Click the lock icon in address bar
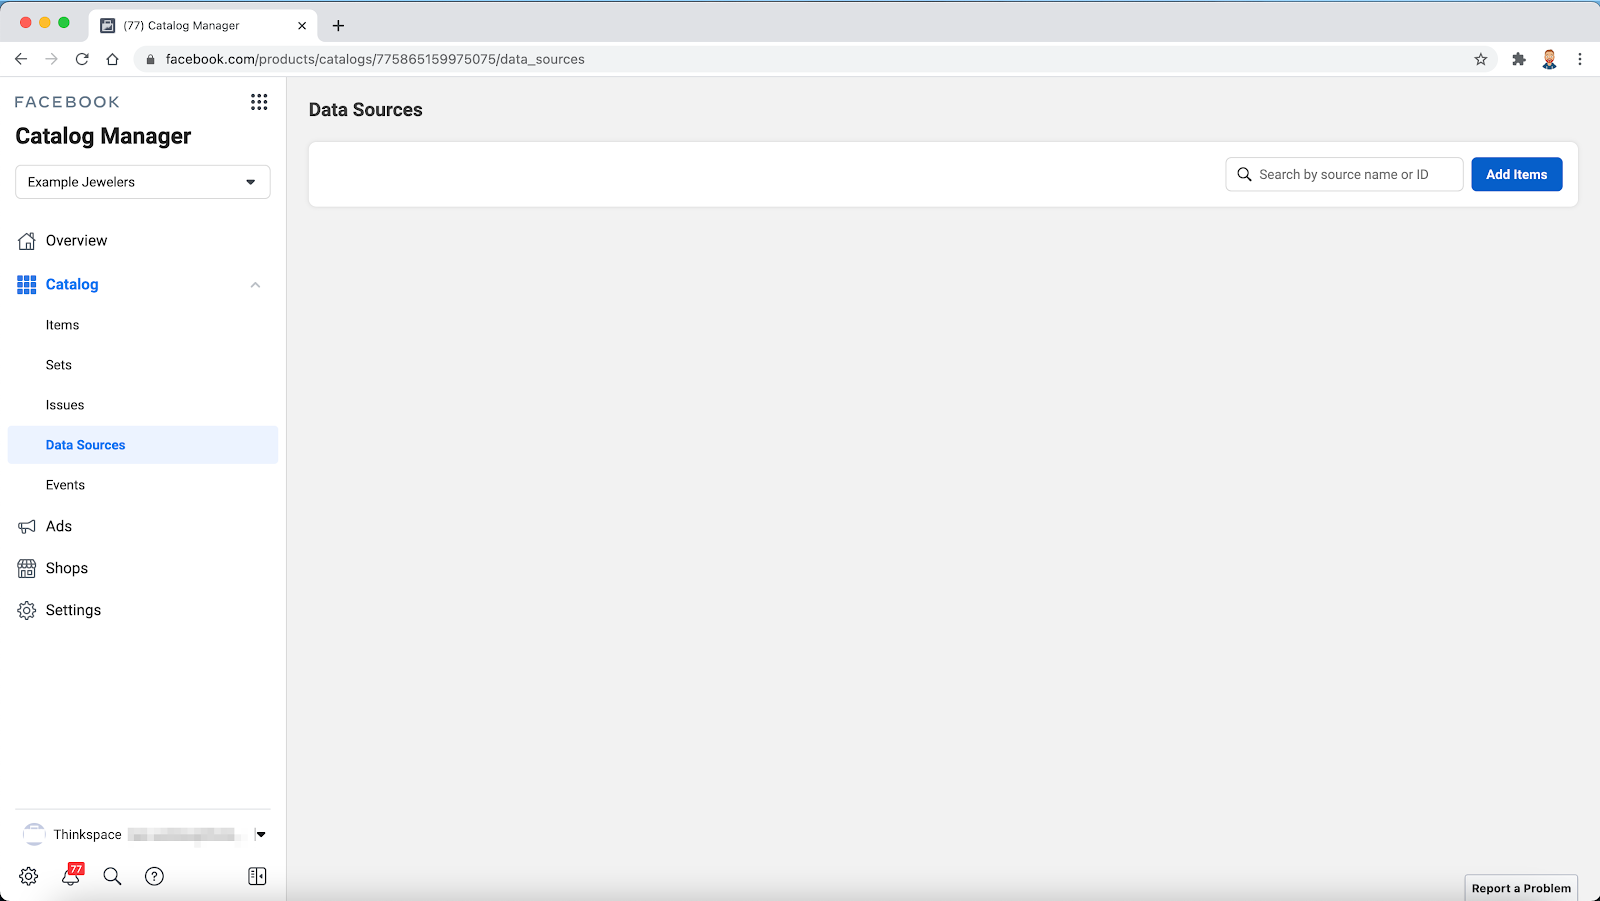Viewport: 1600px width, 901px height. [x=151, y=59]
